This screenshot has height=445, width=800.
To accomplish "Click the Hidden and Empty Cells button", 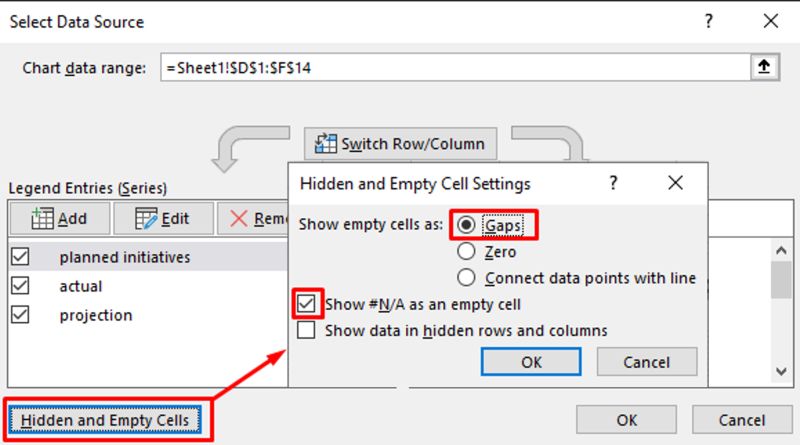I will pyautogui.click(x=105, y=420).
